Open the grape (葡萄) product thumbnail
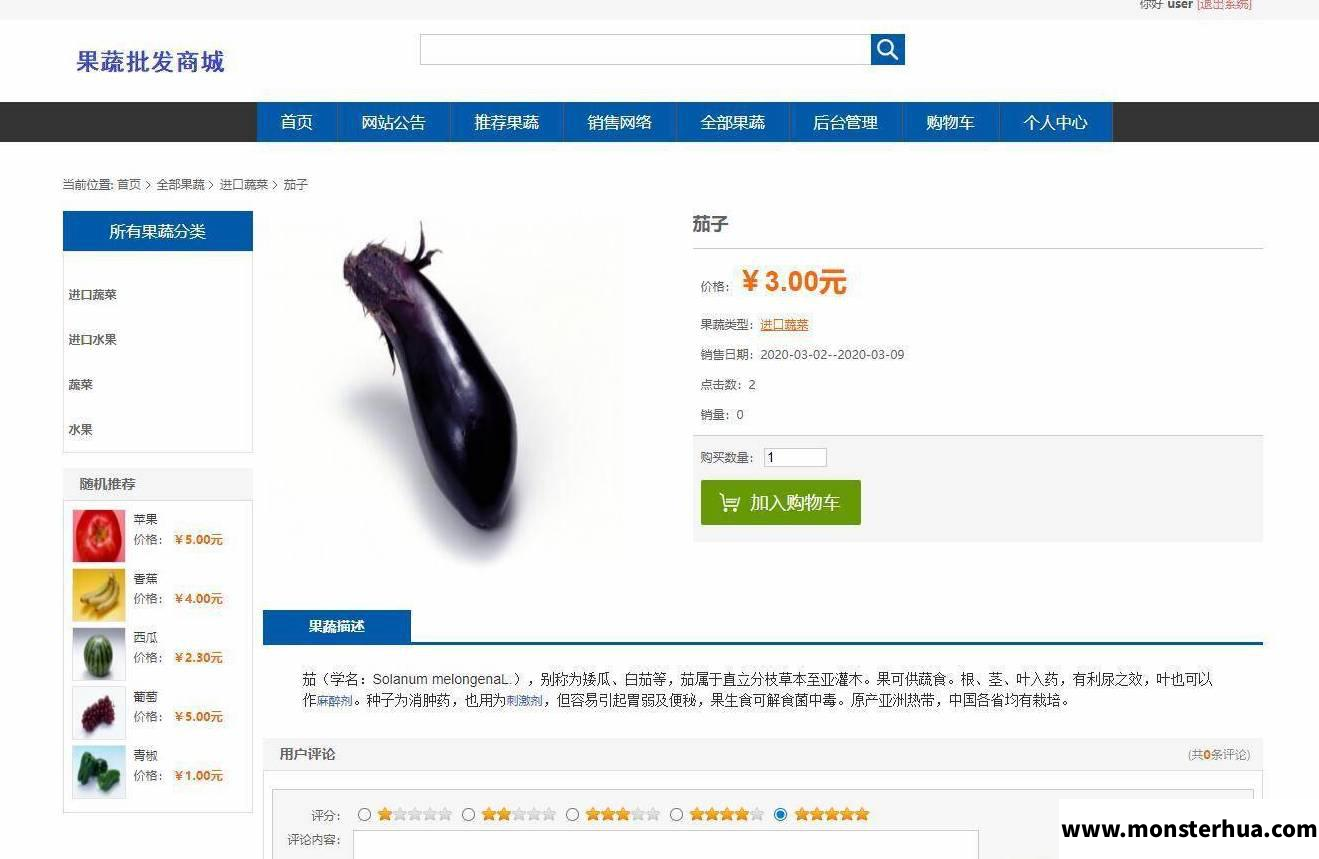 [99, 713]
